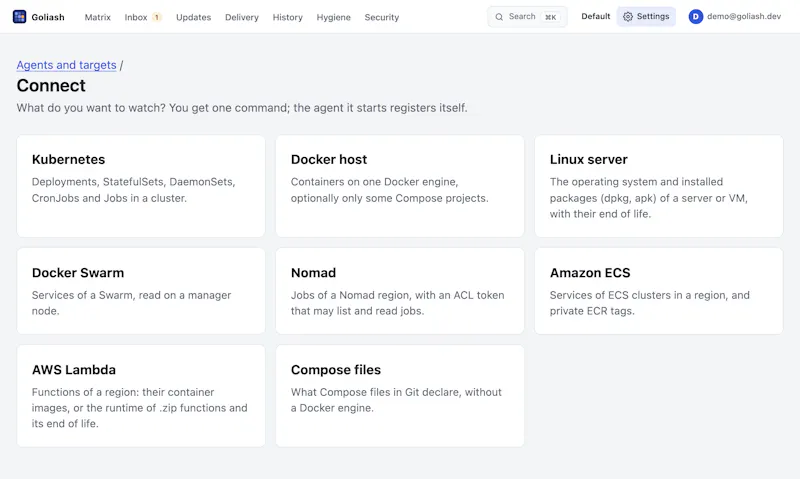The width and height of the screenshot is (800, 479).
Task: Pick the AWS Lambda card
Action: click(x=141, y=396)
